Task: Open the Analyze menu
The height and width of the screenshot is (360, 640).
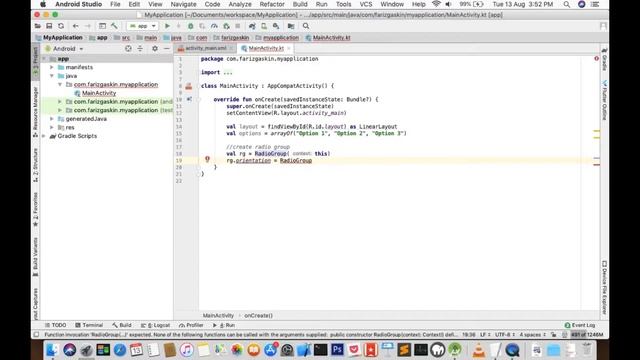Action: [x=240, y=4]
